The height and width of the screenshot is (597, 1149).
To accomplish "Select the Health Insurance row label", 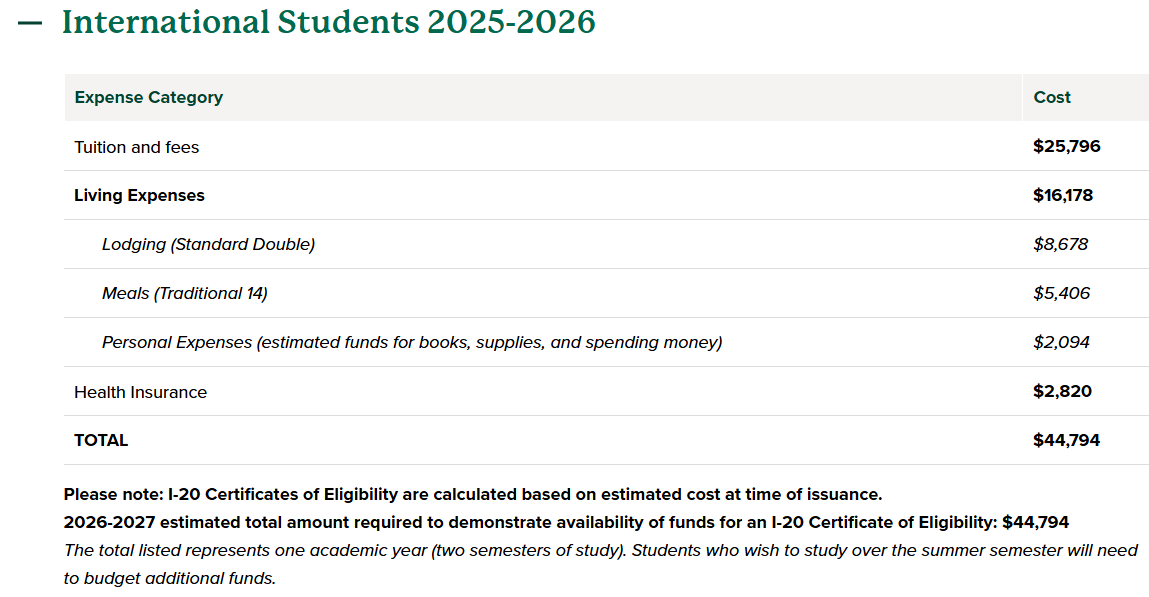I will (141, 392).
